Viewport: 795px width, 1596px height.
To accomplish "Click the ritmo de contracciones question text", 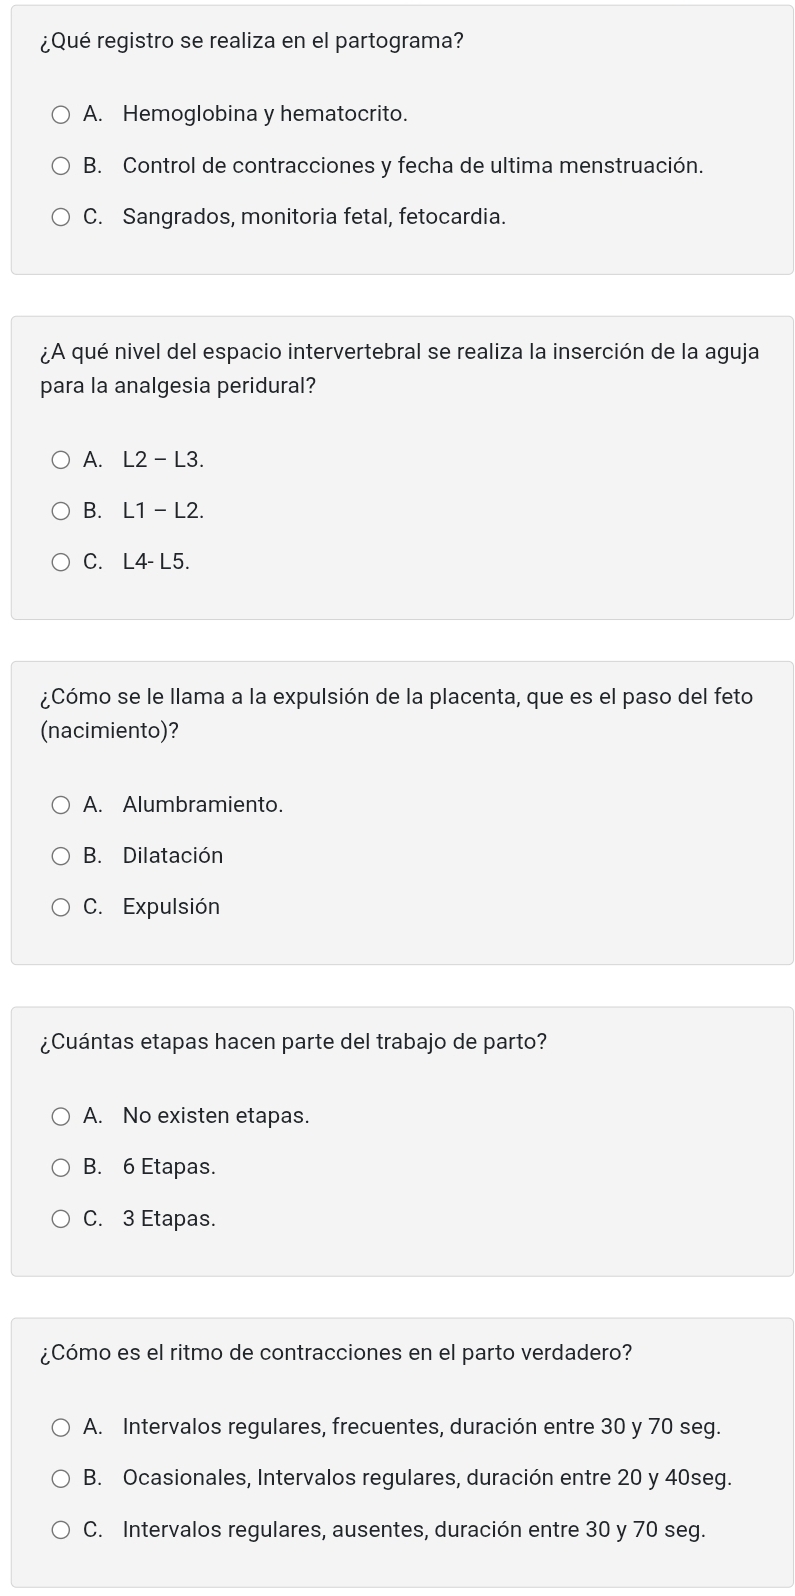I will (x=336, y=1353).
